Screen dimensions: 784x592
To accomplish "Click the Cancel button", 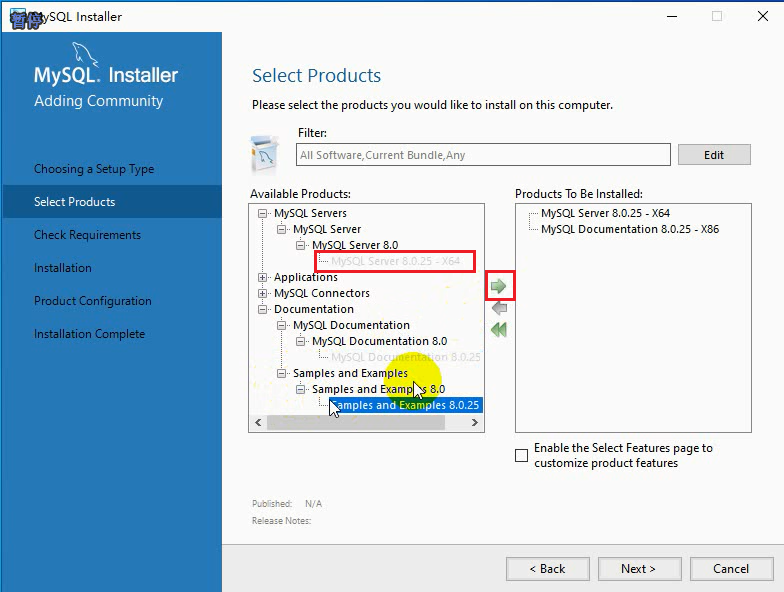I will pos(732,569).
